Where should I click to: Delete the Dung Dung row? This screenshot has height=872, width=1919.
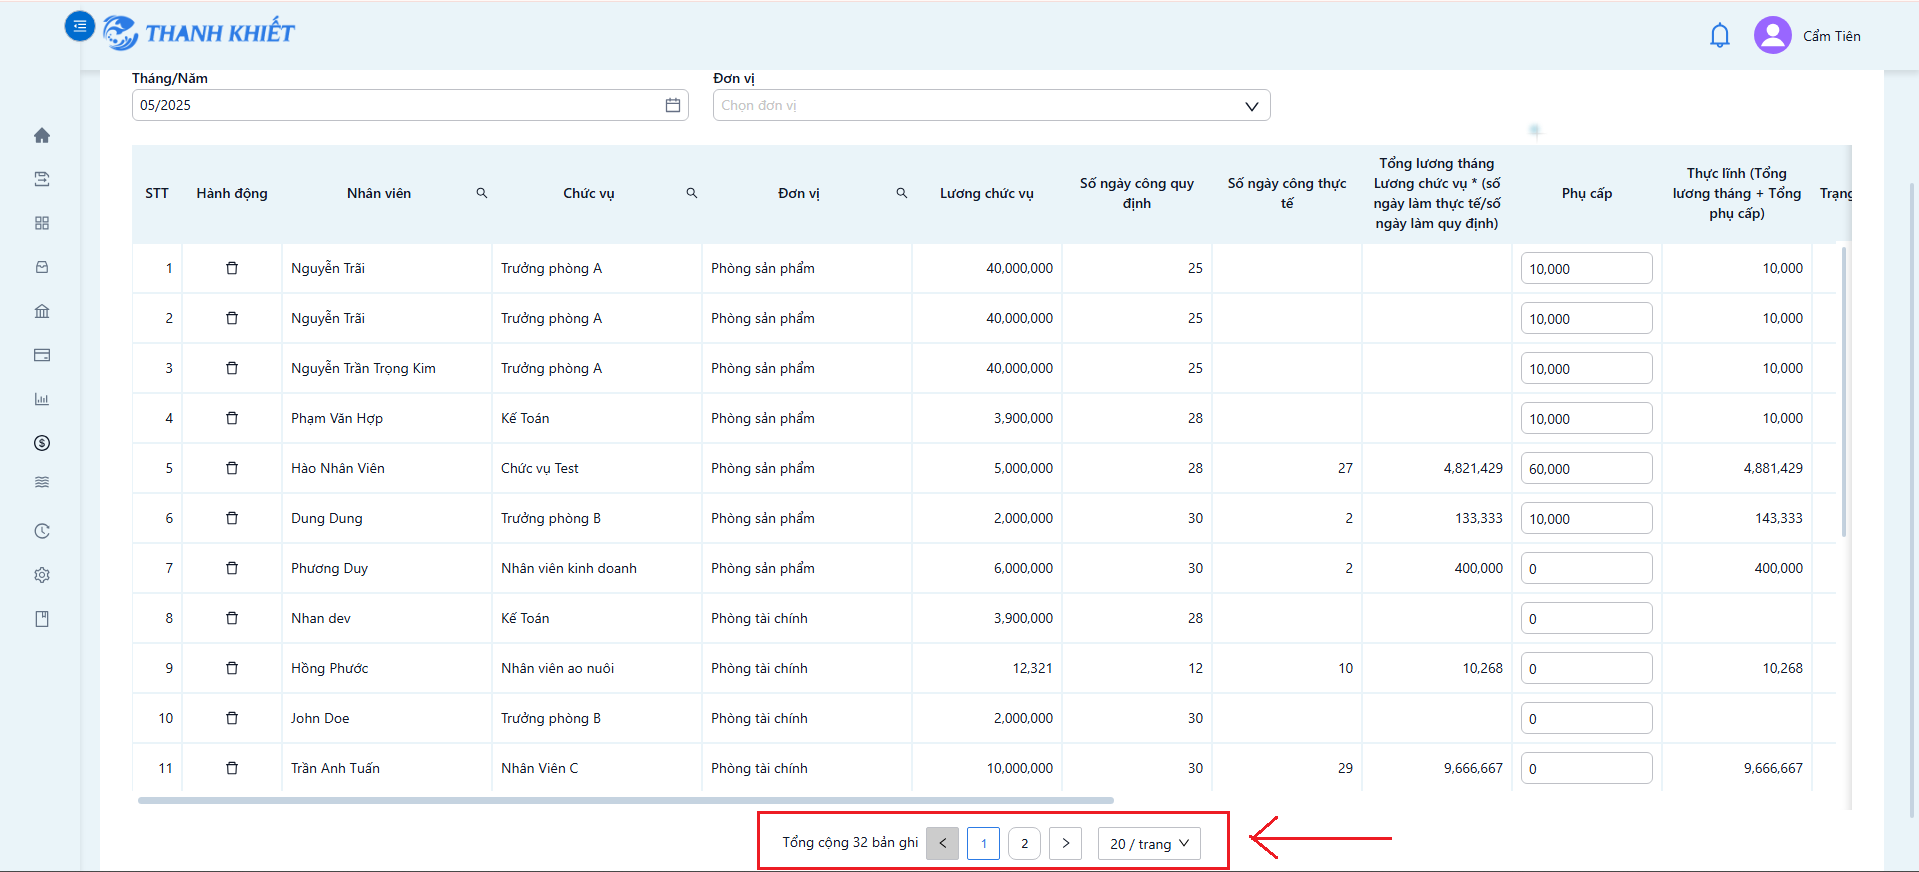pyautogui.click(x=232, y=518)
